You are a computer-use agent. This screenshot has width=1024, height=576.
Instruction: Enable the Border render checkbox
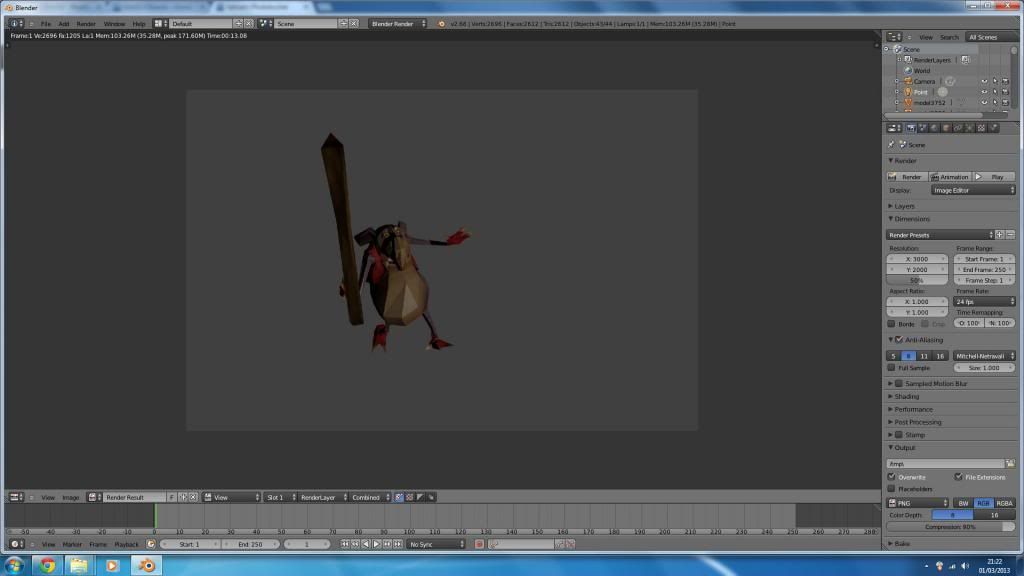891,324
